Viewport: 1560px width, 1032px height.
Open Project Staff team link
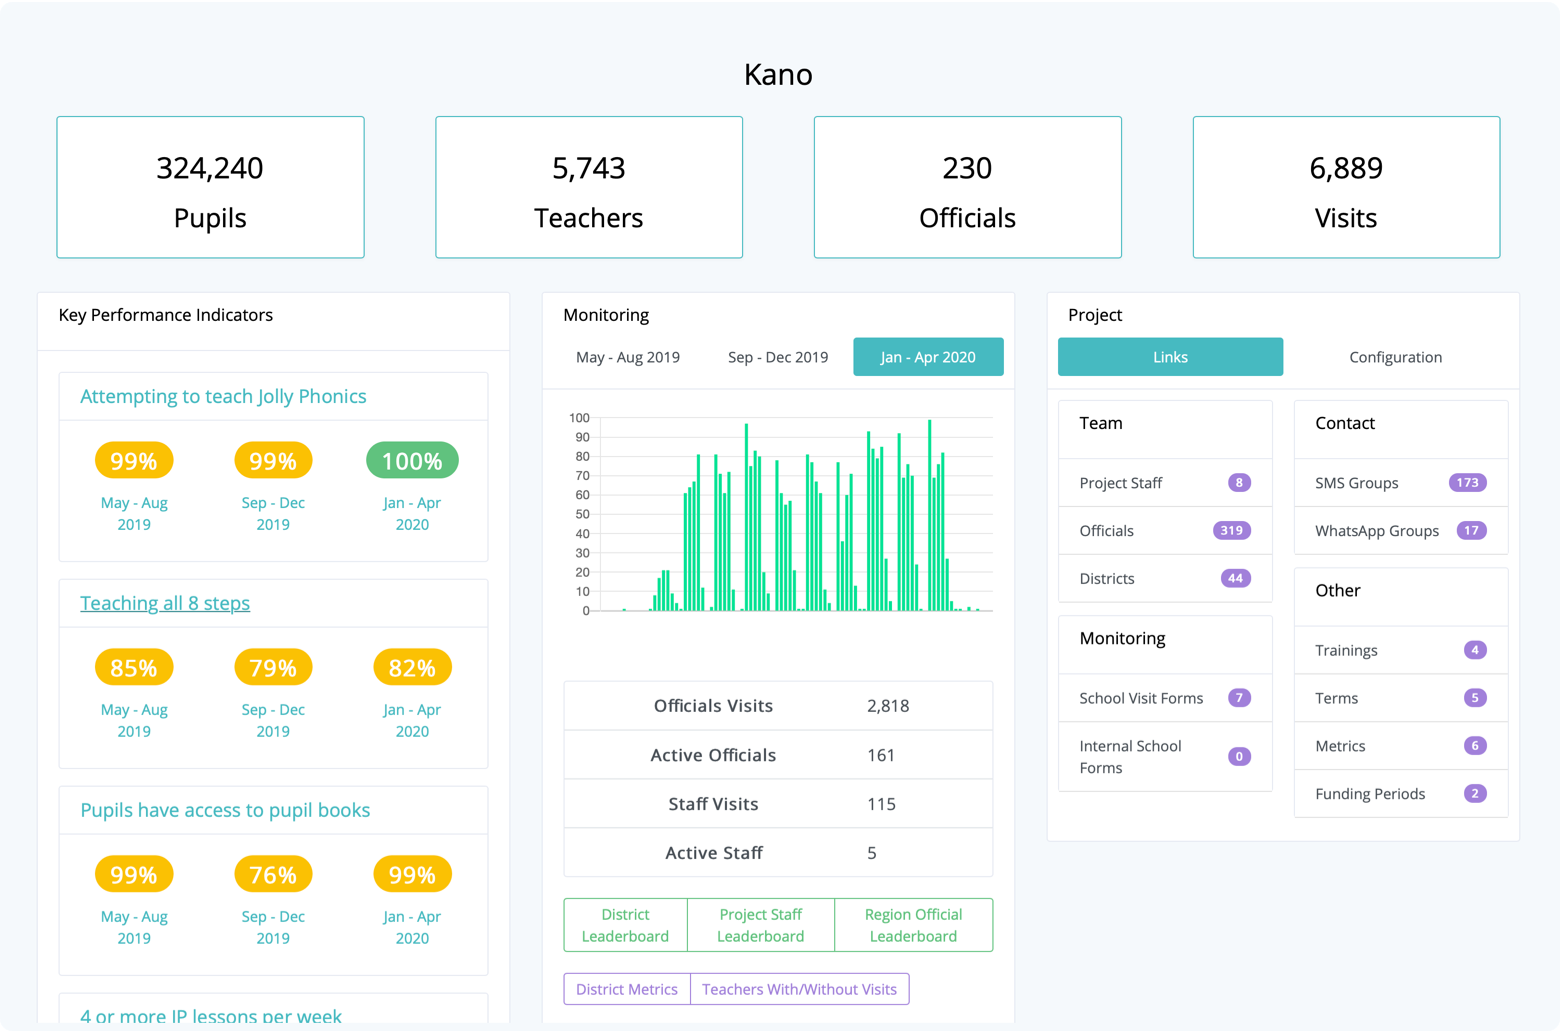1165,483
